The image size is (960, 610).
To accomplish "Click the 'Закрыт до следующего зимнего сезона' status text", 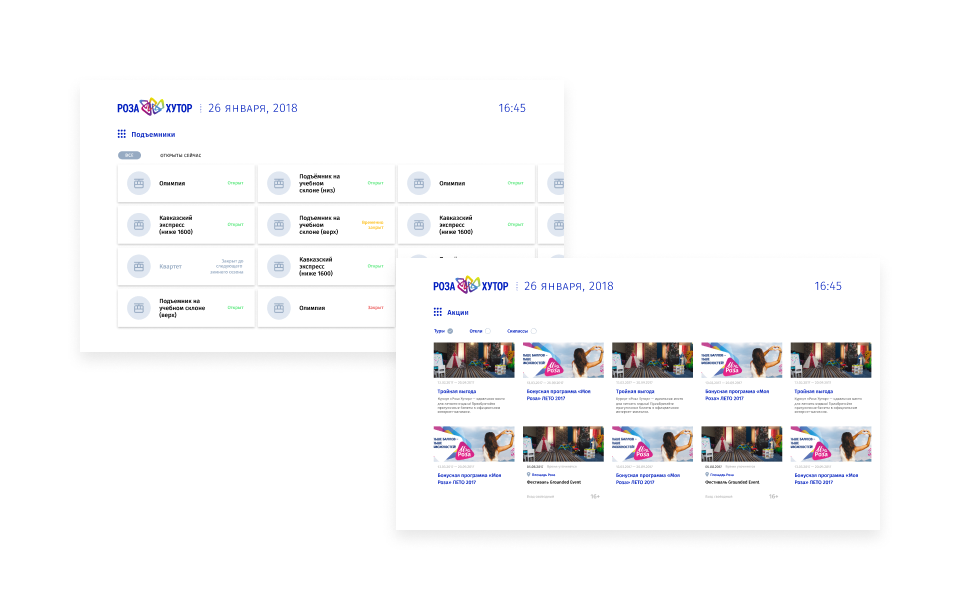I will point(227,266).
